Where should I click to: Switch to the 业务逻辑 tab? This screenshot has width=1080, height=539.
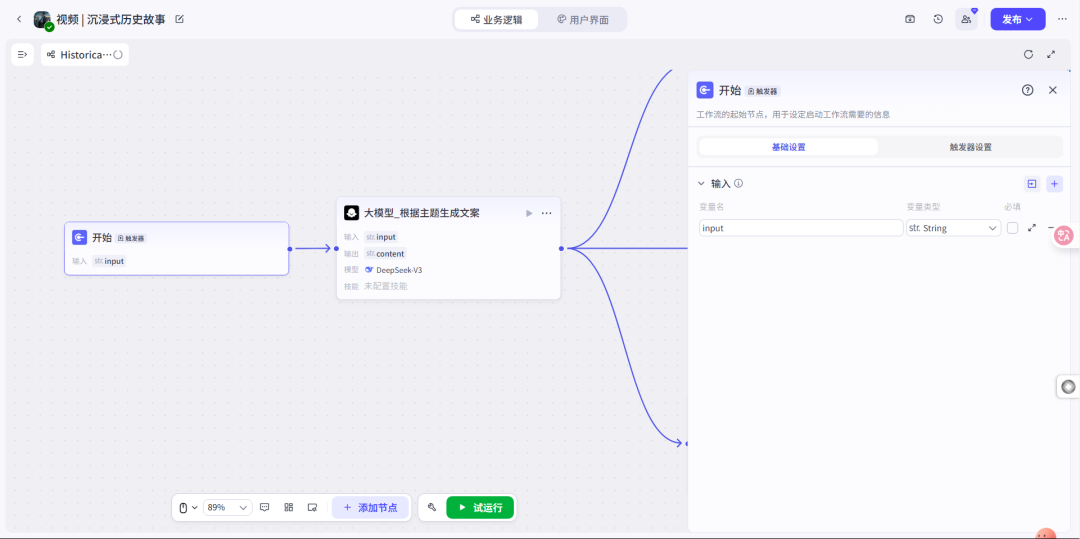tap(497, 20)
